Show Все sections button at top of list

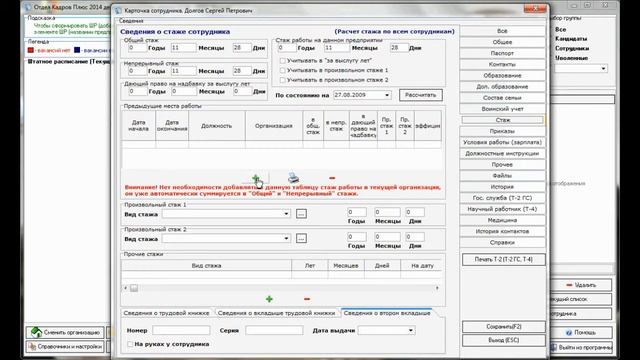[502, 31]
